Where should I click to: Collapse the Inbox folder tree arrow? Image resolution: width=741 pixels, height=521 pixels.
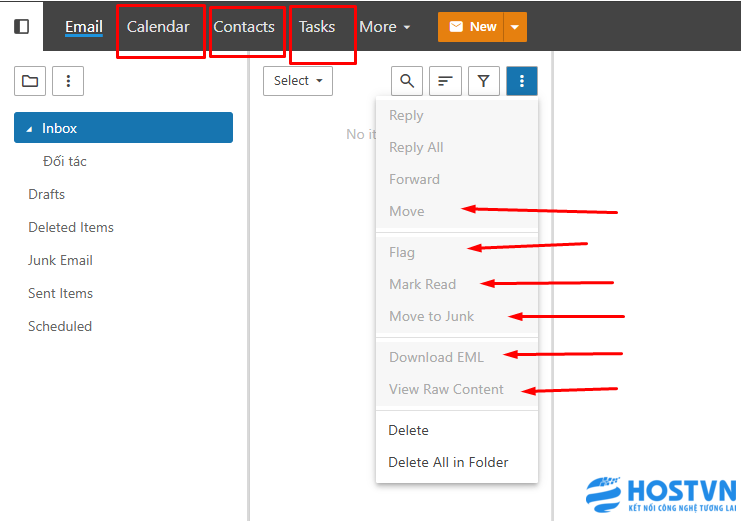(x=29, y=129)
